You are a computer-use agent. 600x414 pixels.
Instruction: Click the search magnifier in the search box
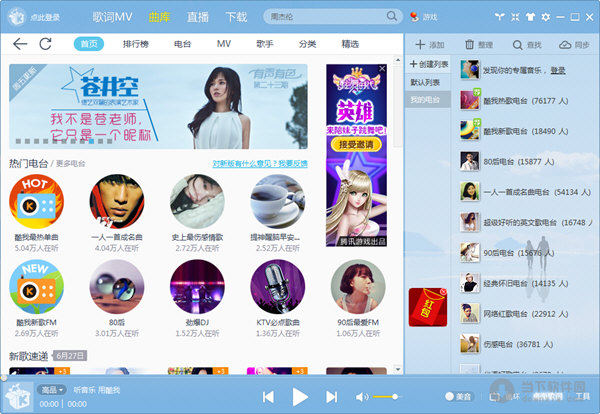pos(391,16)
